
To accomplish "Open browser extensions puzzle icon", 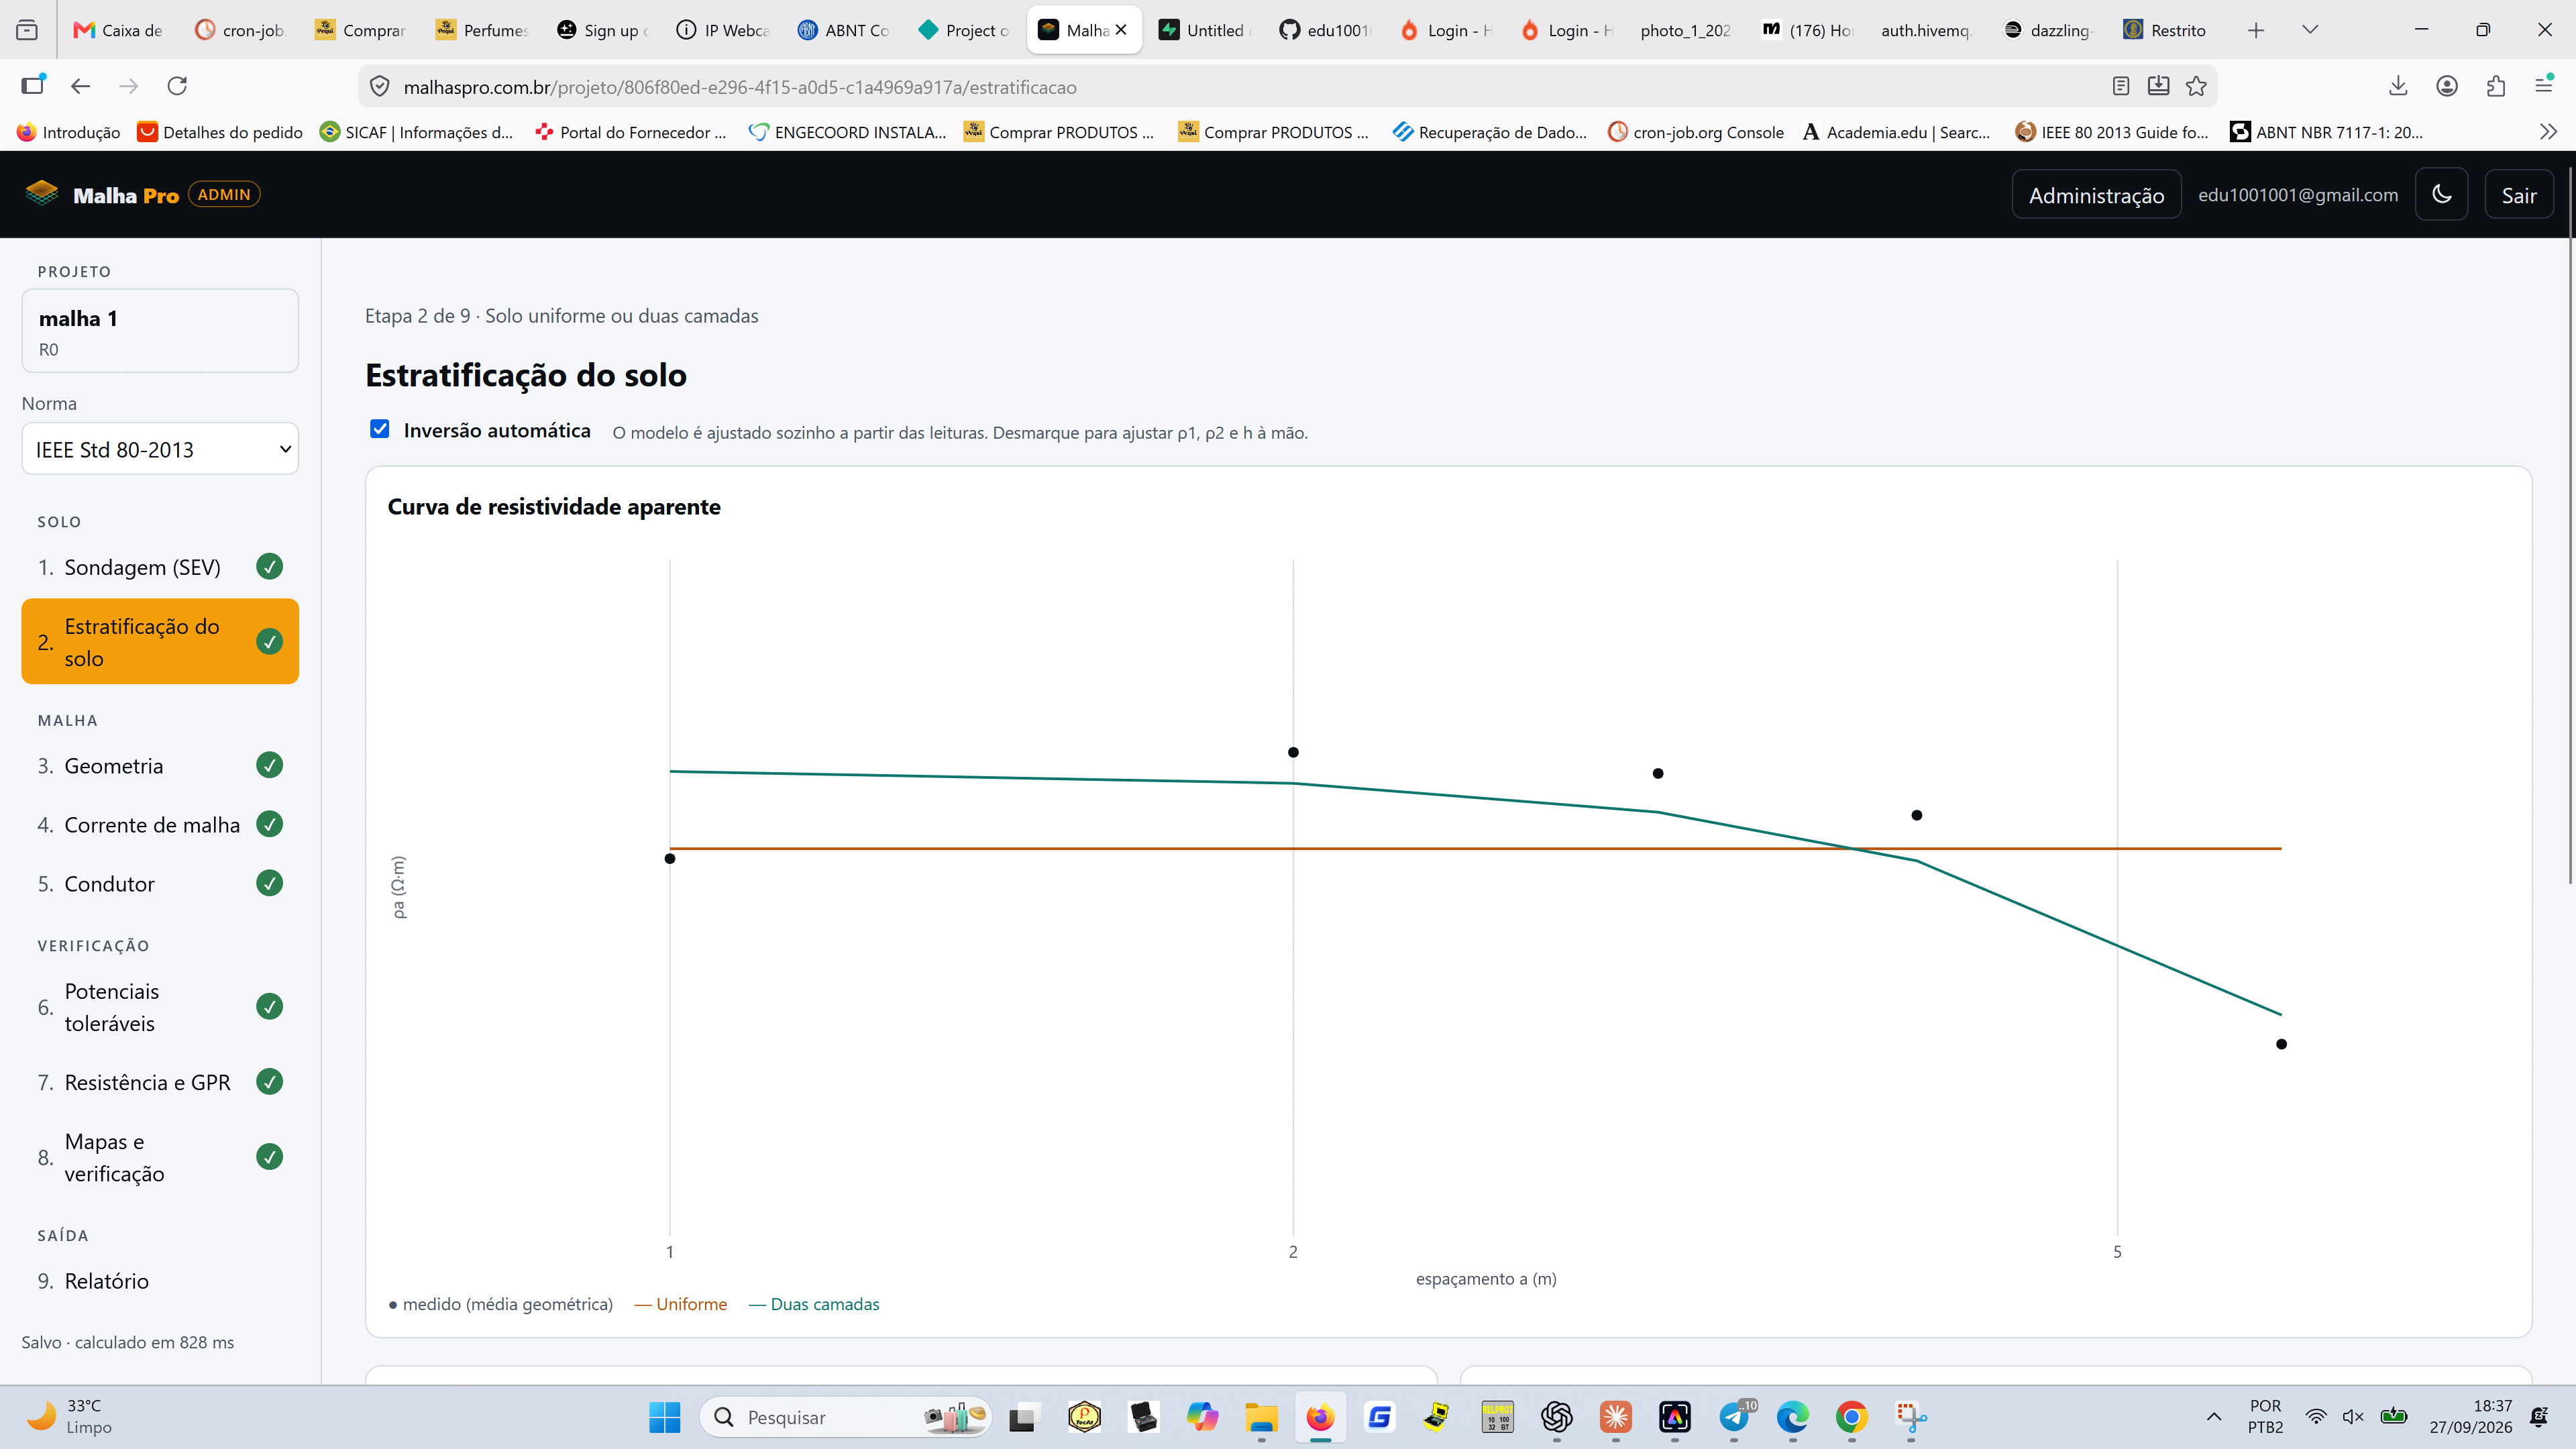I will click(2496, 86).
